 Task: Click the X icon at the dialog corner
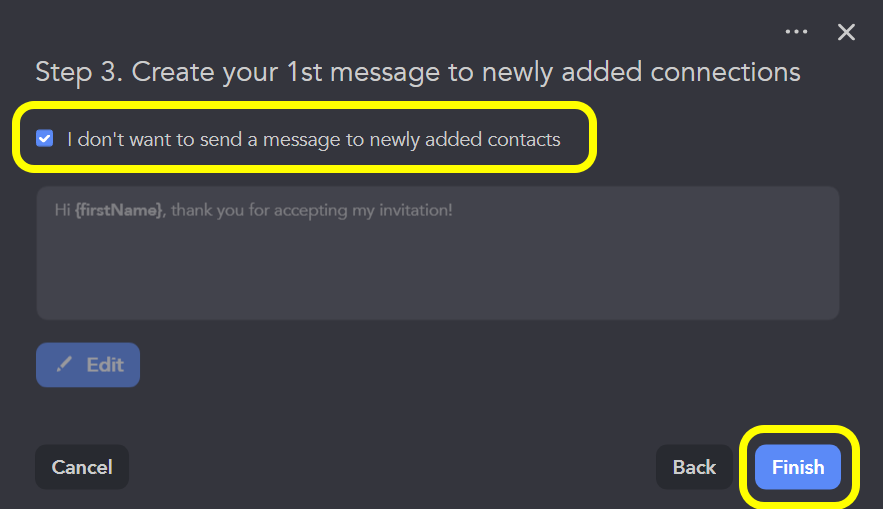pos(846,32)
